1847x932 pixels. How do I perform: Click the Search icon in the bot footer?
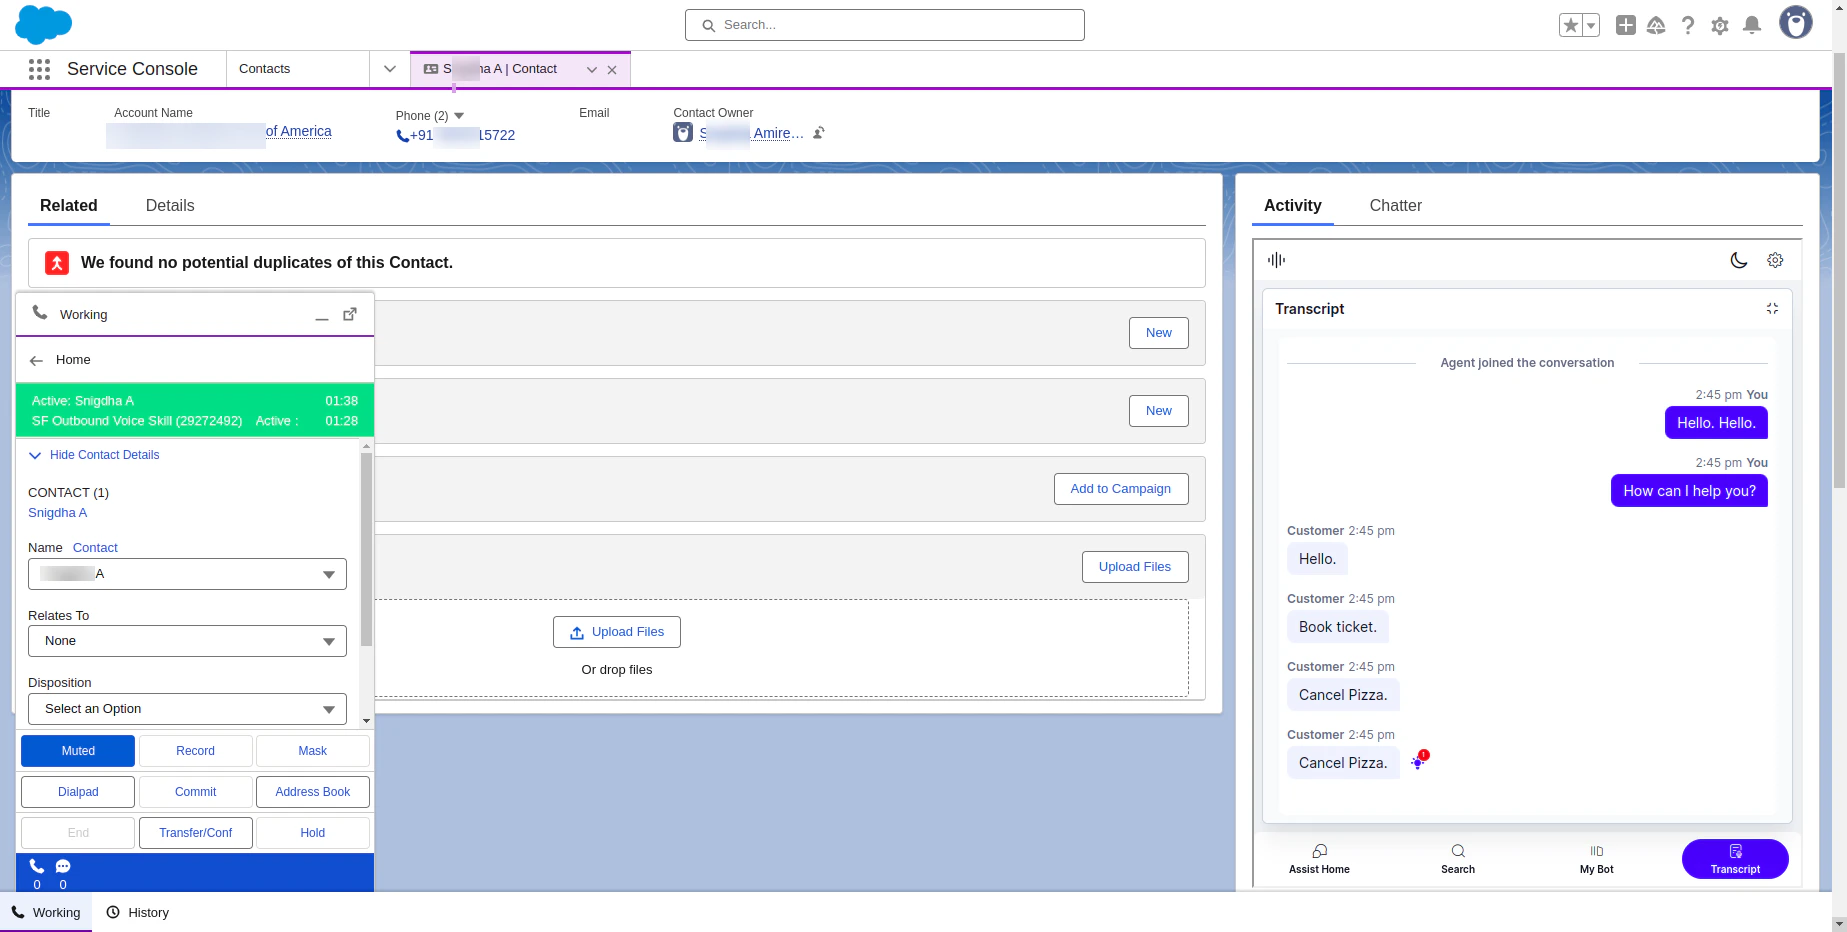1457,858
